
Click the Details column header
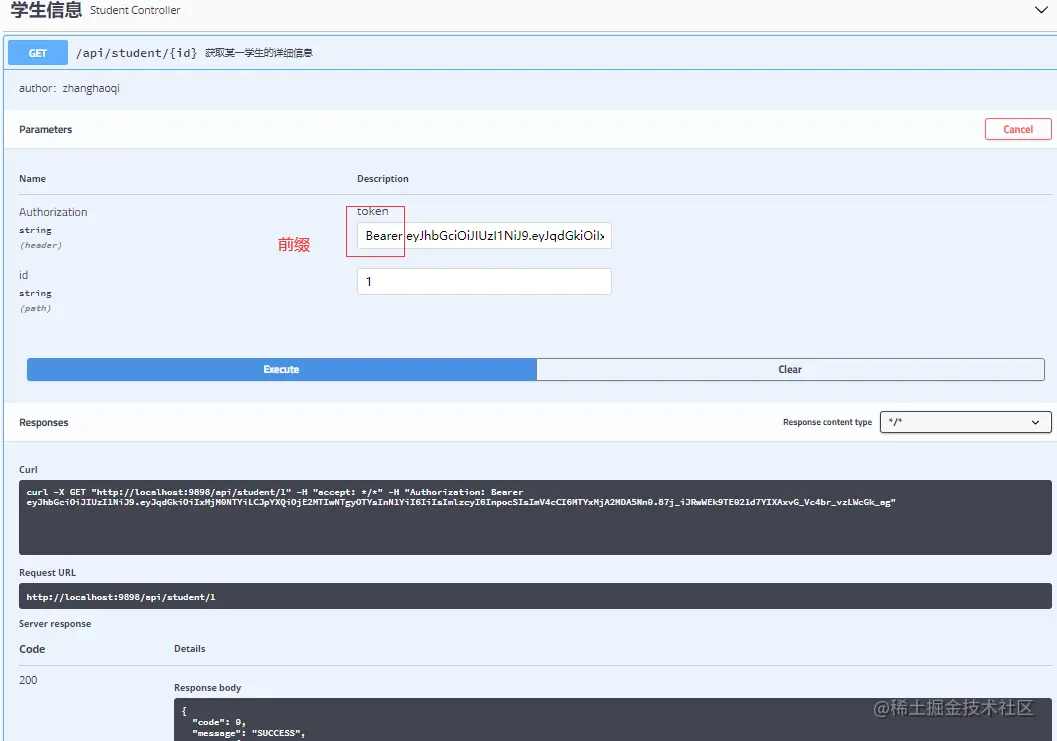189,649
